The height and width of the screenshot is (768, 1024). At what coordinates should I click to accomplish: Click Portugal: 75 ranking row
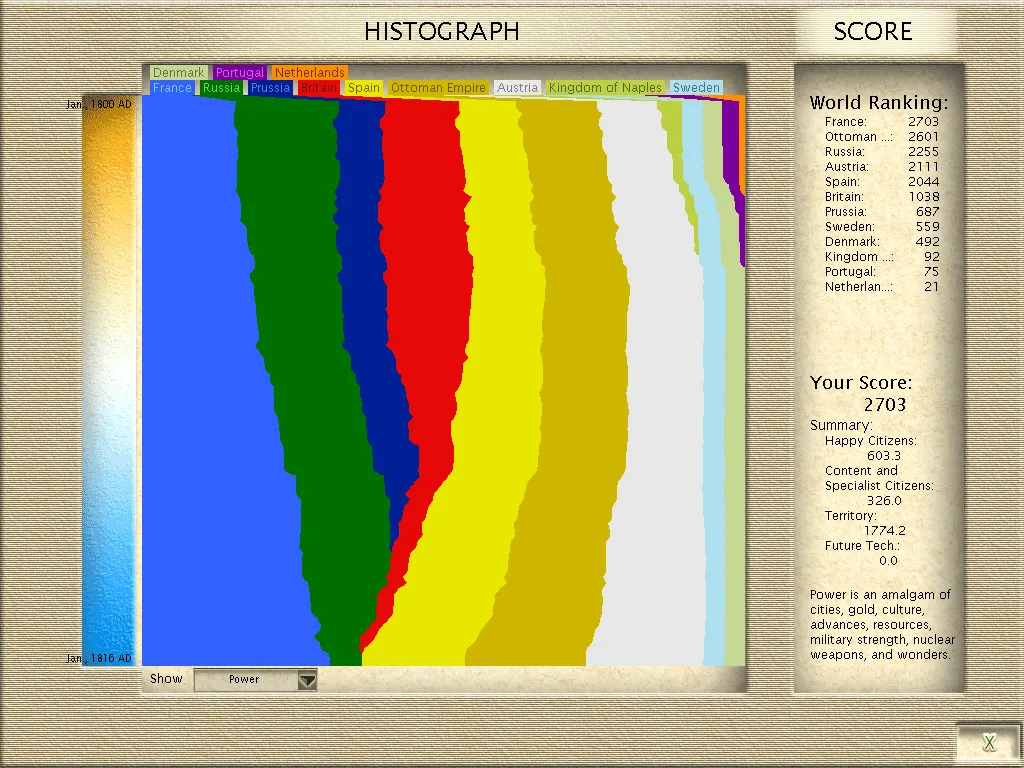pos(882,272)
